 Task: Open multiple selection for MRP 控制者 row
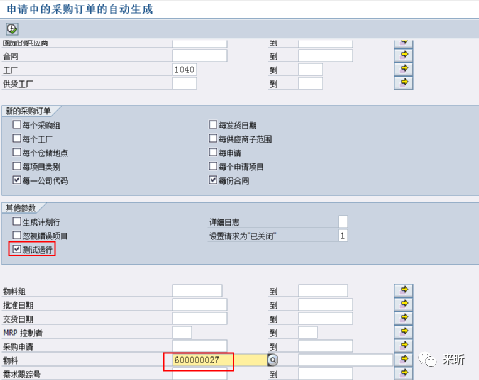point(404,332)
